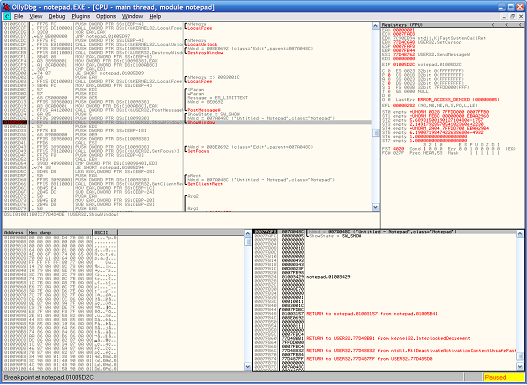Open the Help menu
The image size is (527, 385).
click(155, 16)
